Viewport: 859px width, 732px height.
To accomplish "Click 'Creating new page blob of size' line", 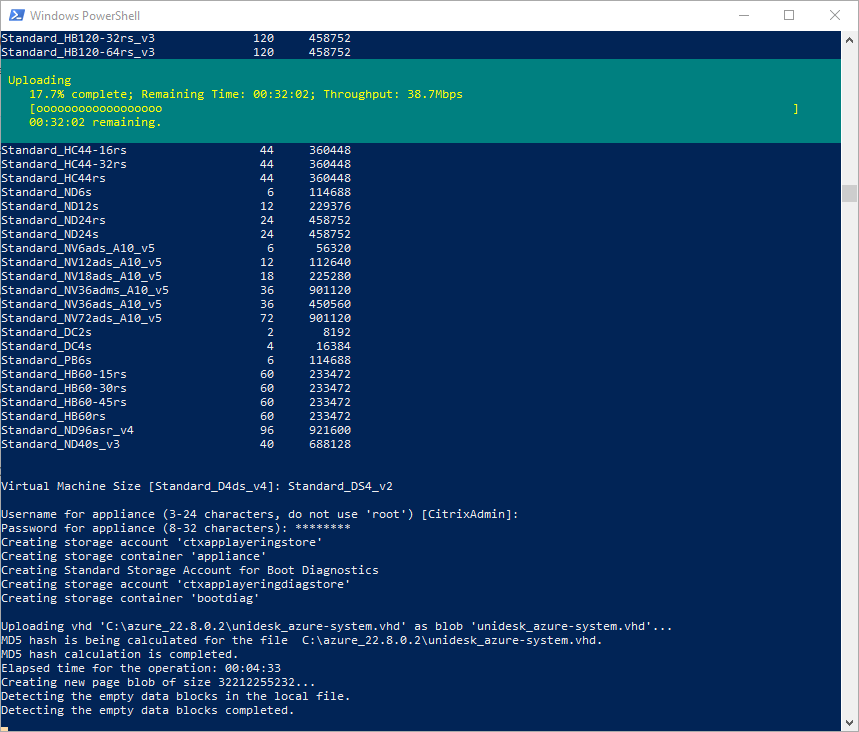I will [158, 682].
